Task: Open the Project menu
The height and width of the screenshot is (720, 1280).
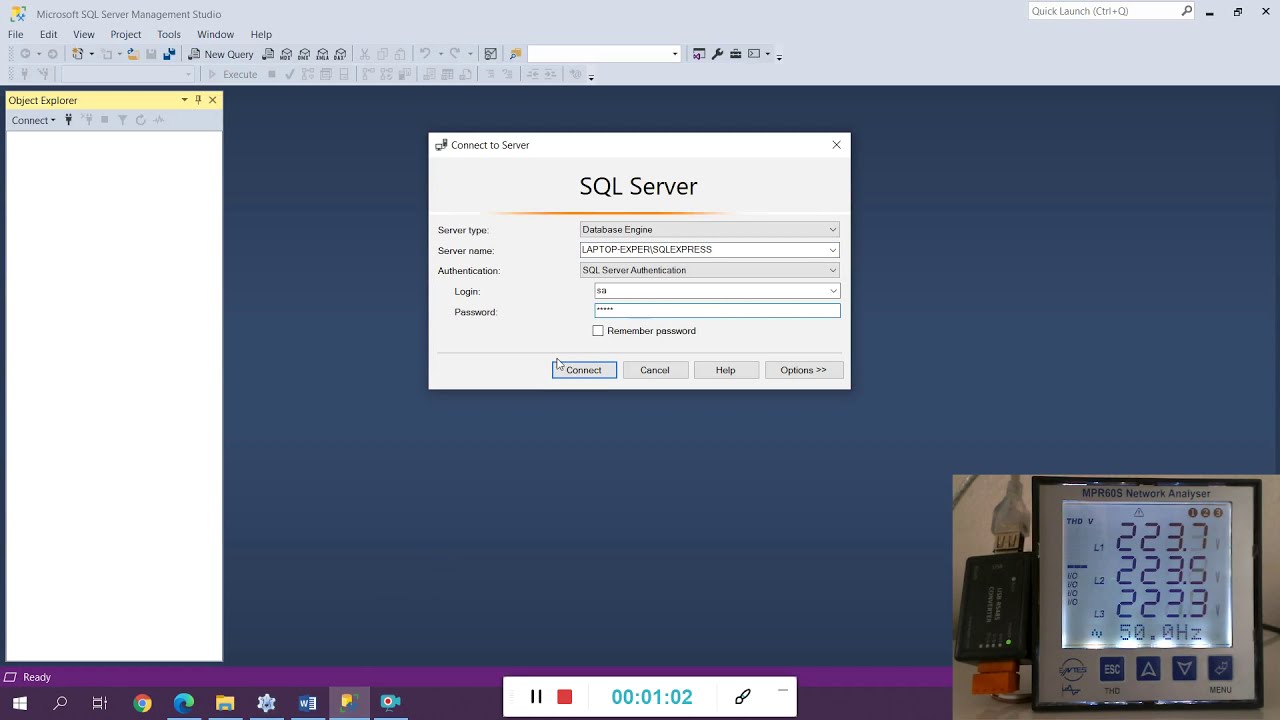Action: [126, 34]
